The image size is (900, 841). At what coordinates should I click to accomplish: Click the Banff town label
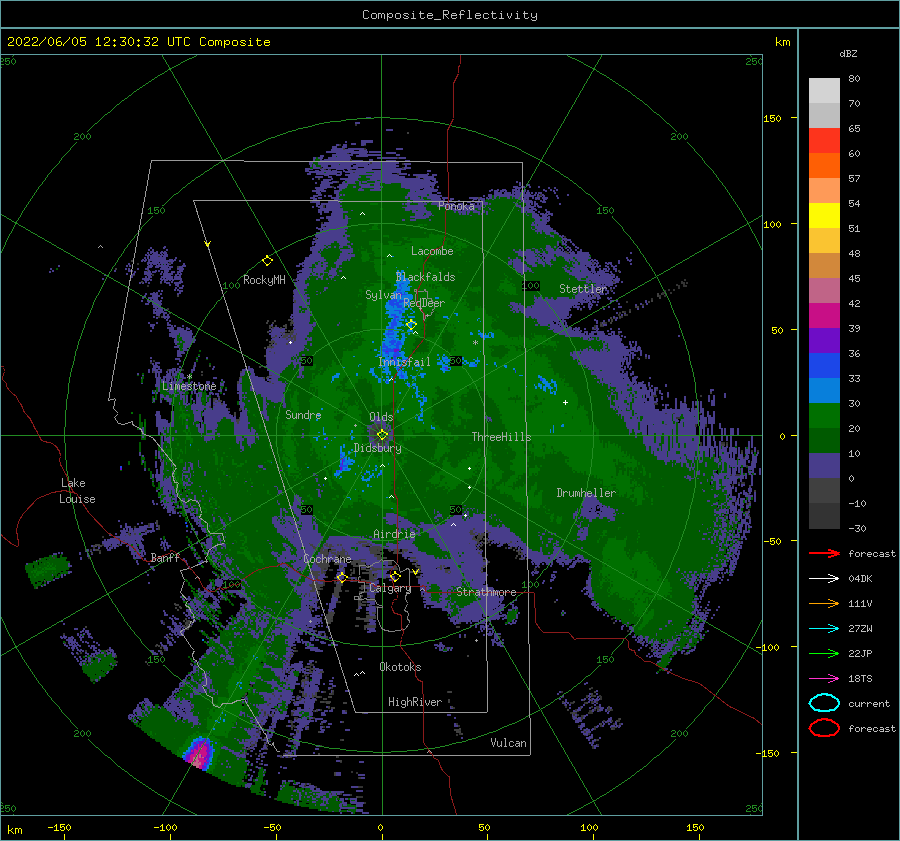165,558
